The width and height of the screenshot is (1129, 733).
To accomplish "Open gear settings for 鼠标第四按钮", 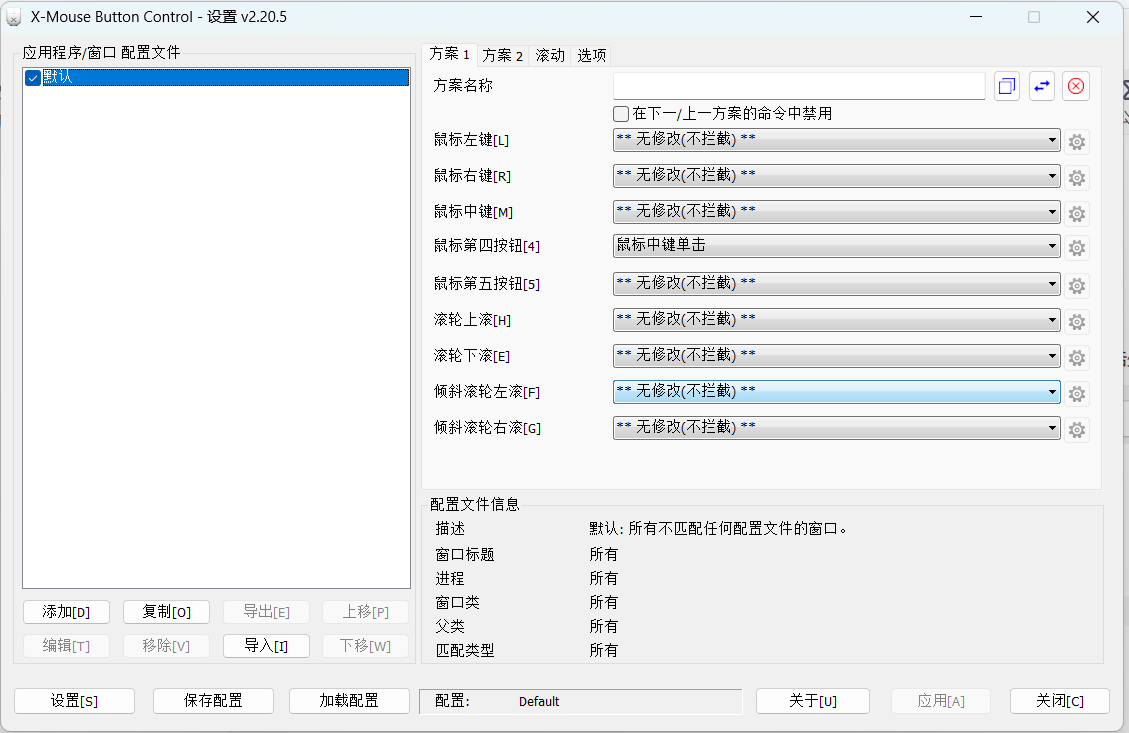I will (1077, 247).
